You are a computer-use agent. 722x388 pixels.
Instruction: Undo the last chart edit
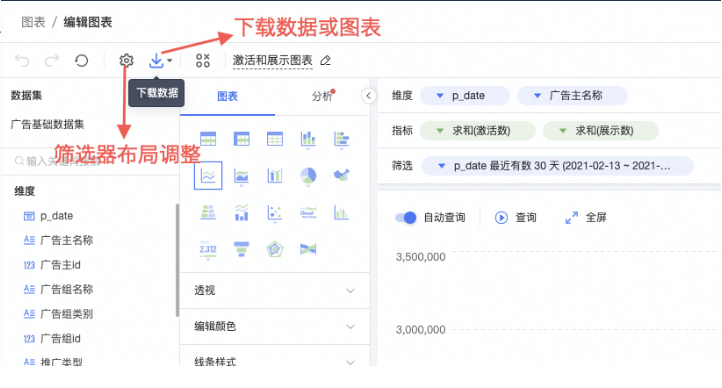[22, 60]
